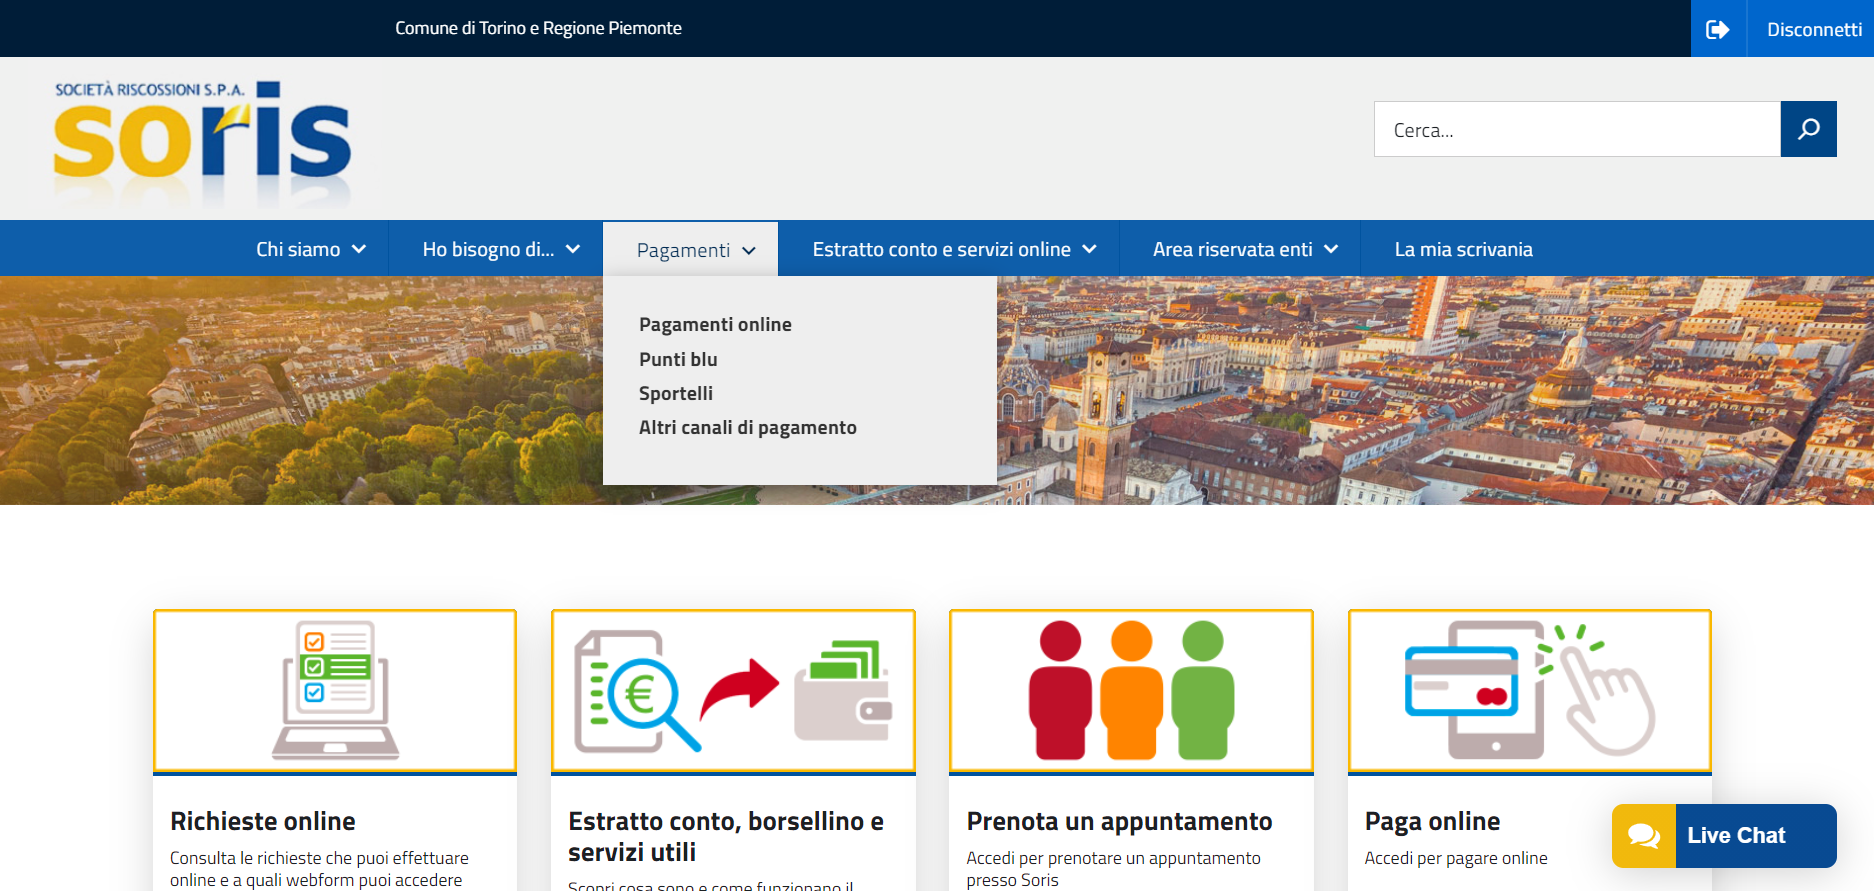Expand the Area riservata enti menu

[x=1245, y=249]
